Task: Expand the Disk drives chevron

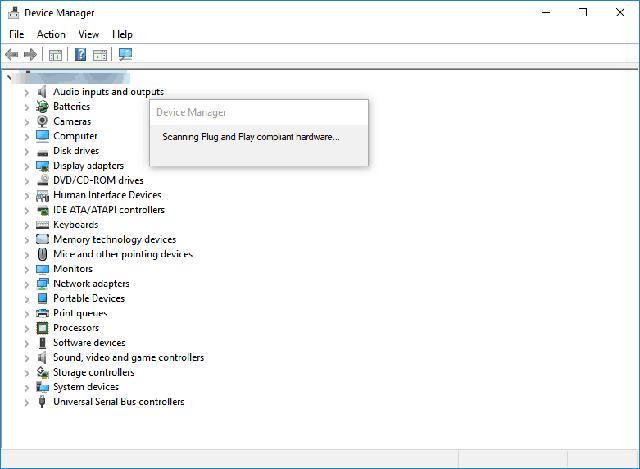Action: tap(27, 152)
